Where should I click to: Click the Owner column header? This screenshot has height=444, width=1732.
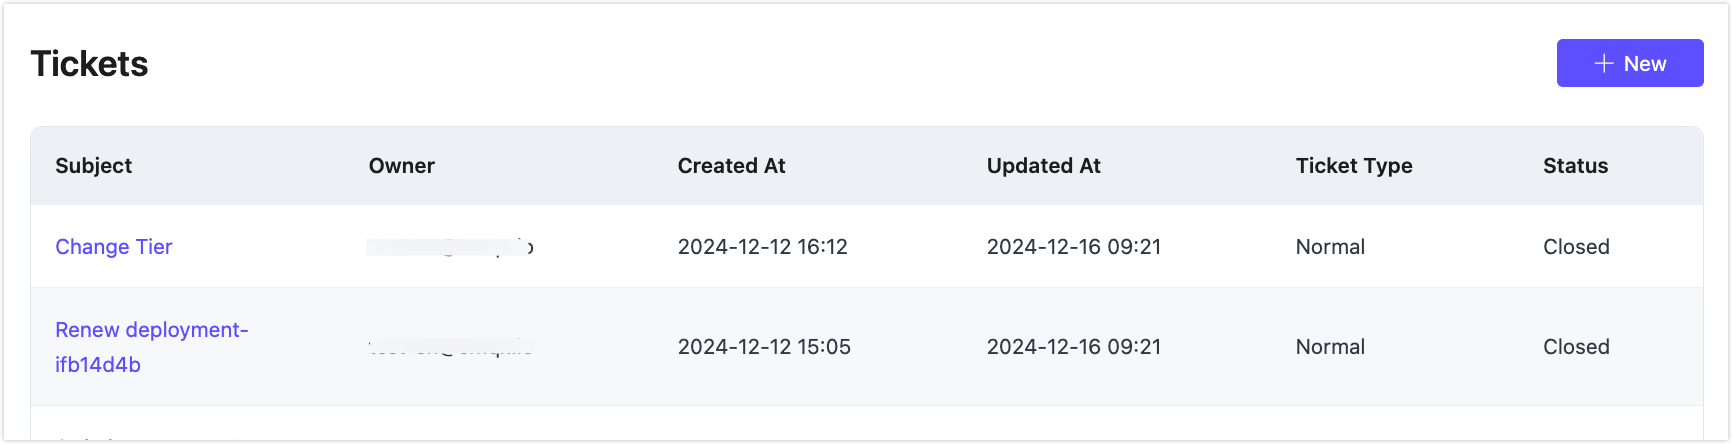click(x=402, y=166)
